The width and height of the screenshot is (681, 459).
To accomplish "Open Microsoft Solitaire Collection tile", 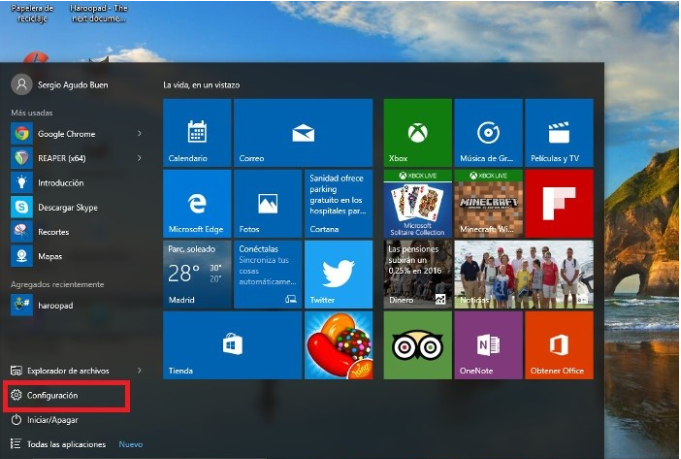I will 418,204.
